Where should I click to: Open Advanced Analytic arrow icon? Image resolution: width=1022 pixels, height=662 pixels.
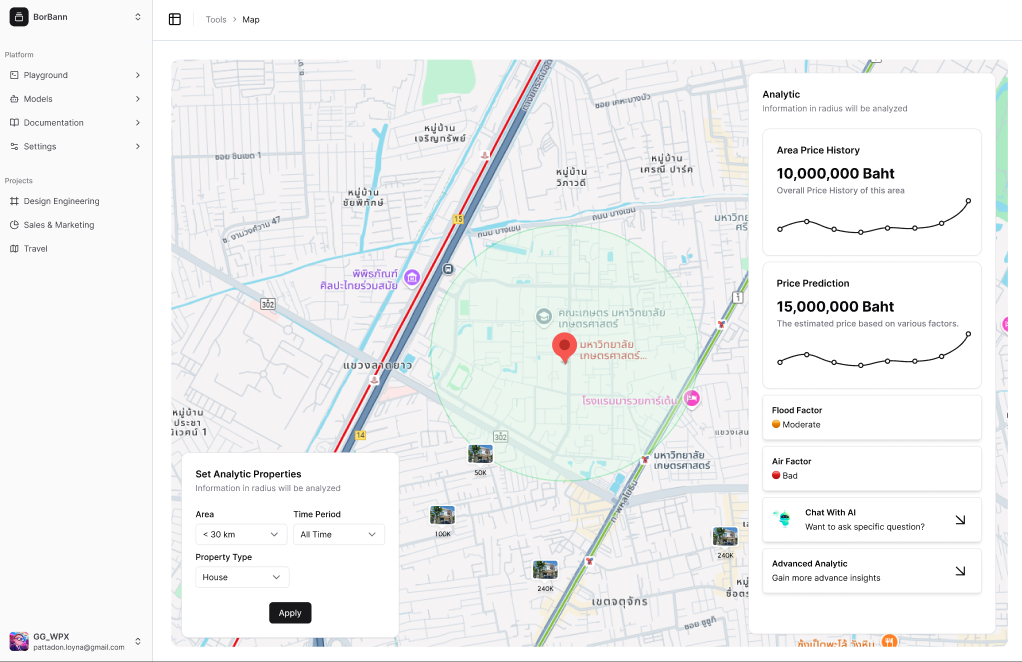[960, 571]
